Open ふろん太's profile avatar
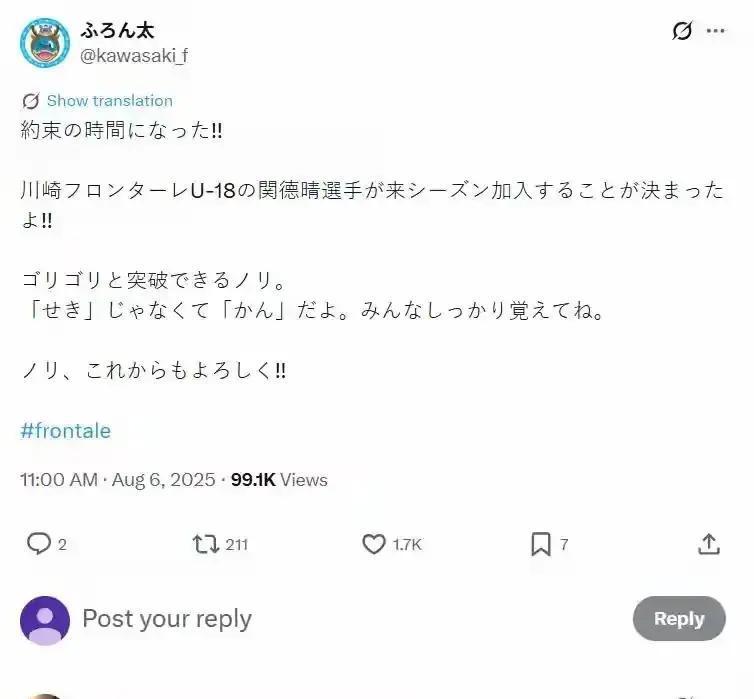This screenshot has height=699, width=754. pyautogui.click(x=45, y=43)
